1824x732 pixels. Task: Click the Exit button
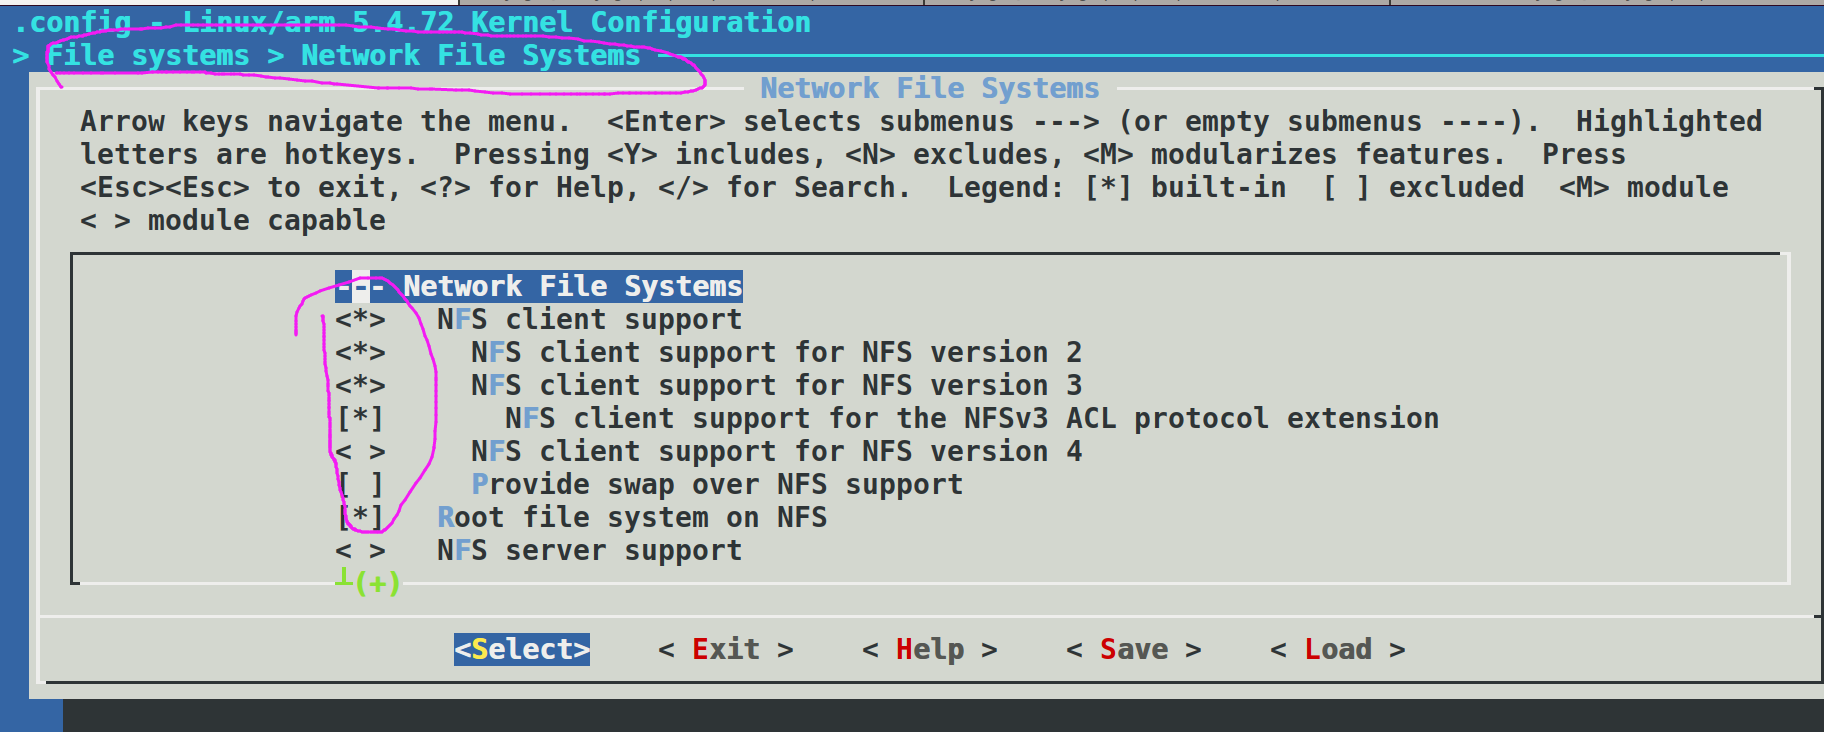pos(726,649)
